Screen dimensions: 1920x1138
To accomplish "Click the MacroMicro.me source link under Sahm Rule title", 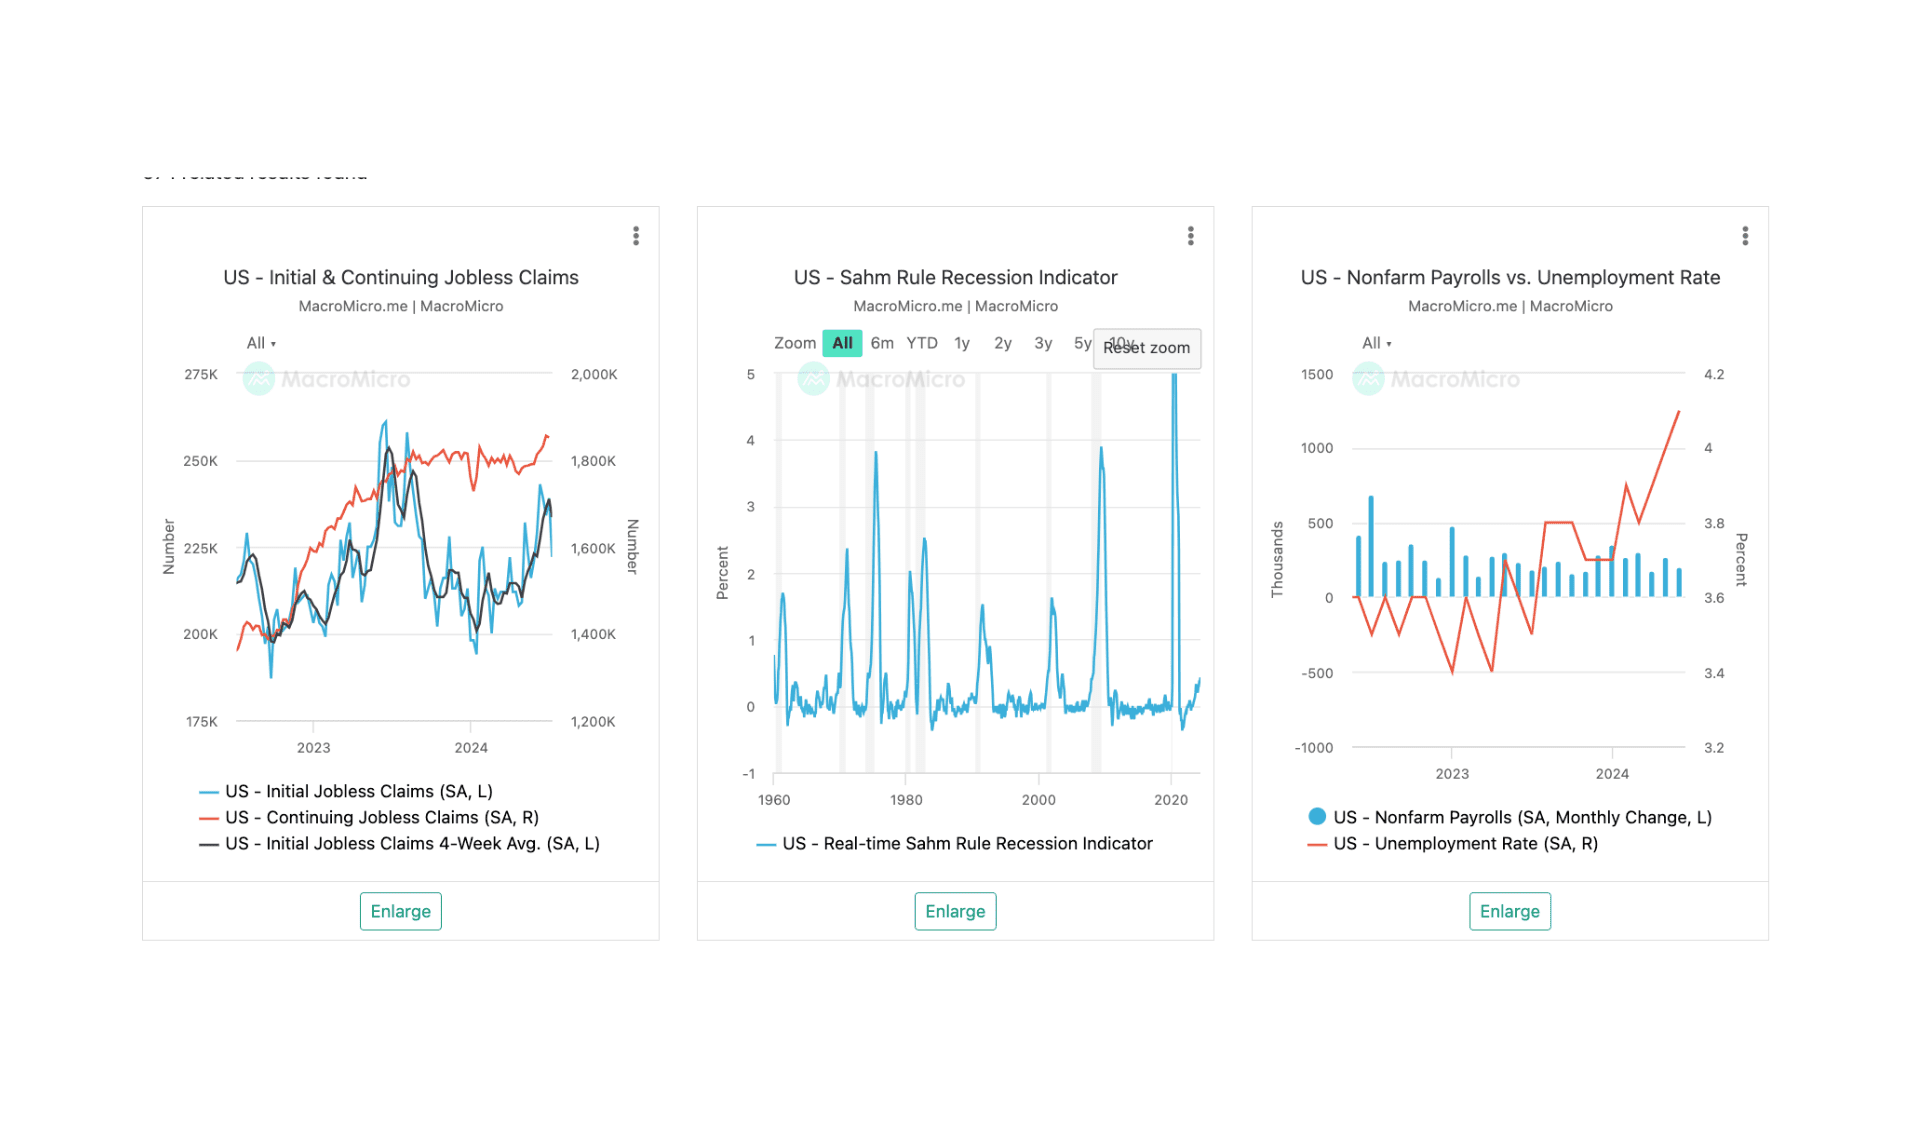I will pyautogui.click(x=906, y=306).
